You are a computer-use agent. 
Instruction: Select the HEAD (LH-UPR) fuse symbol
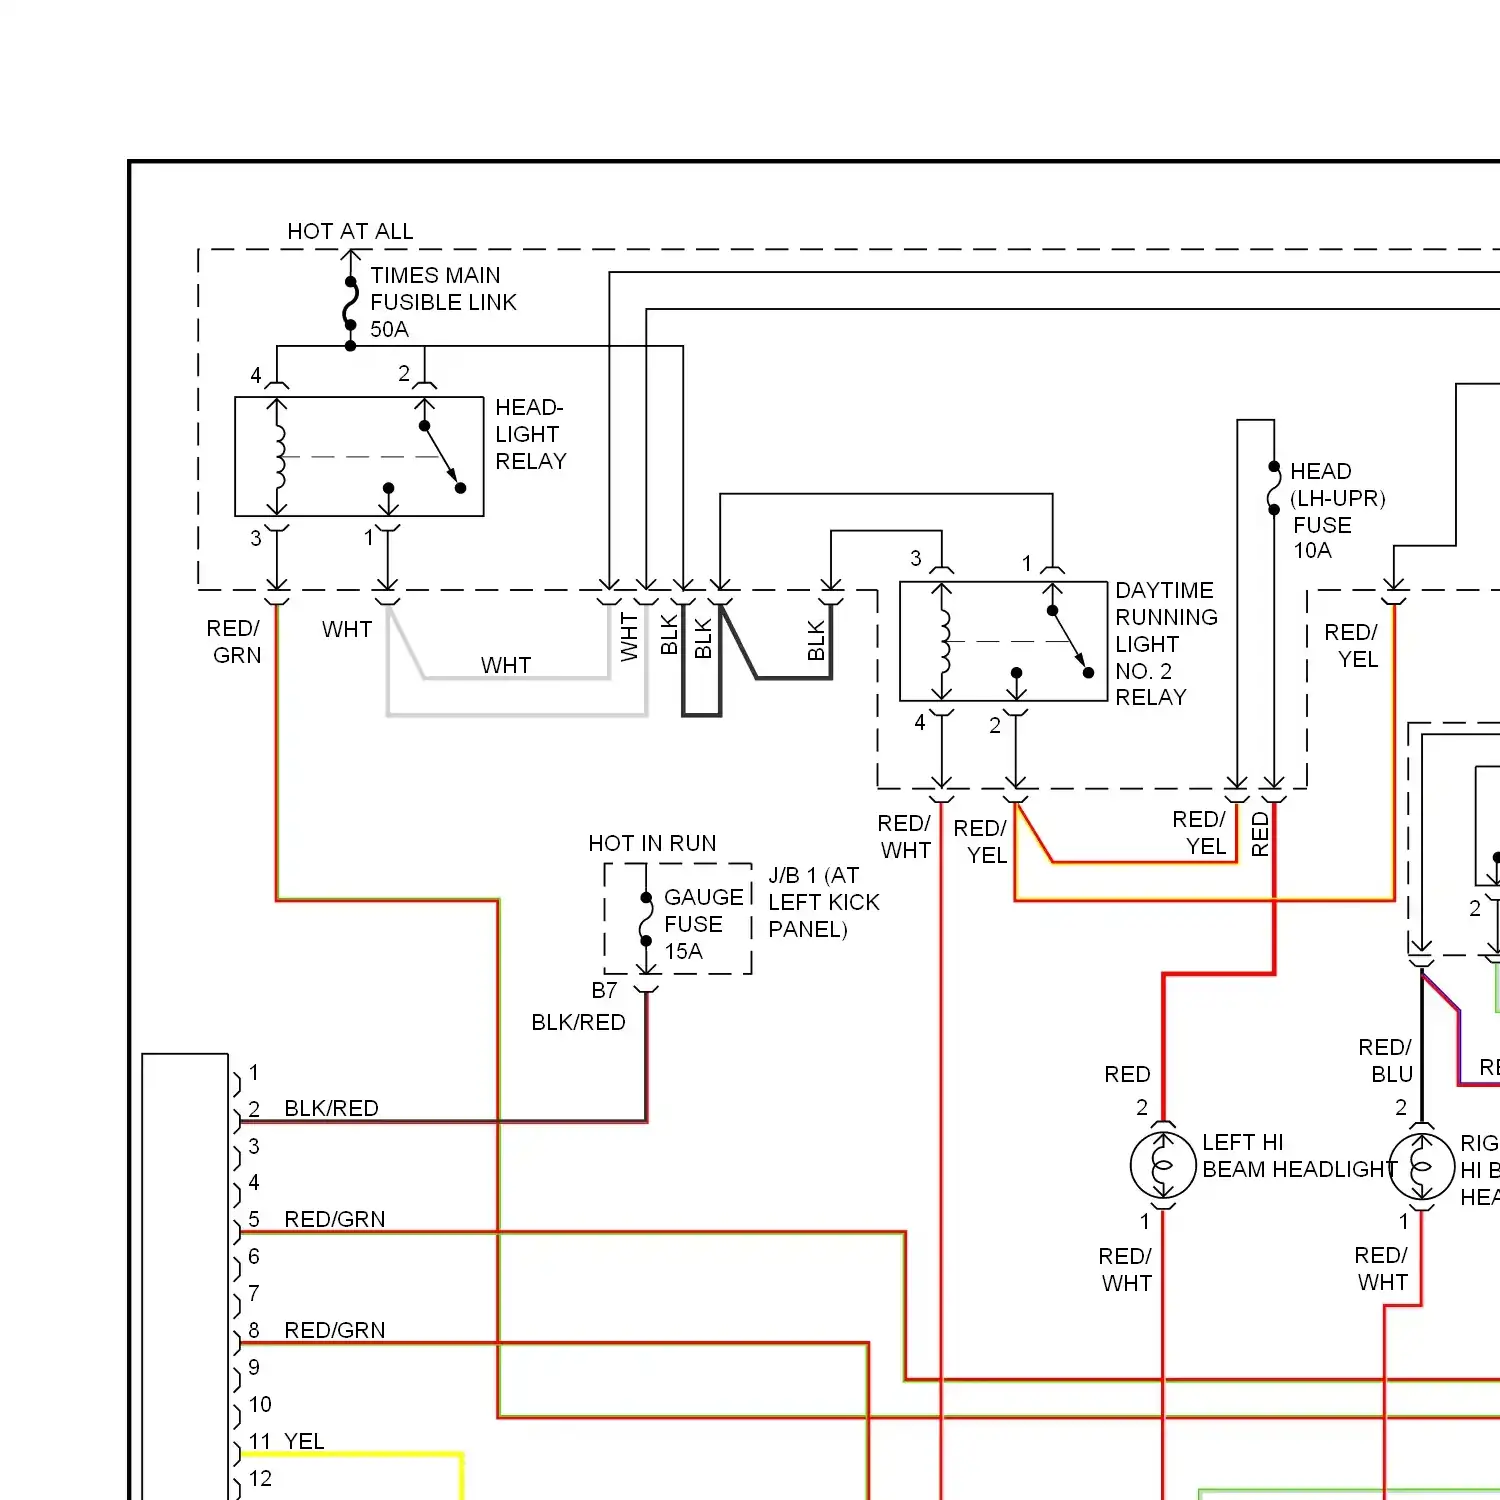(x=1274, y=488)
